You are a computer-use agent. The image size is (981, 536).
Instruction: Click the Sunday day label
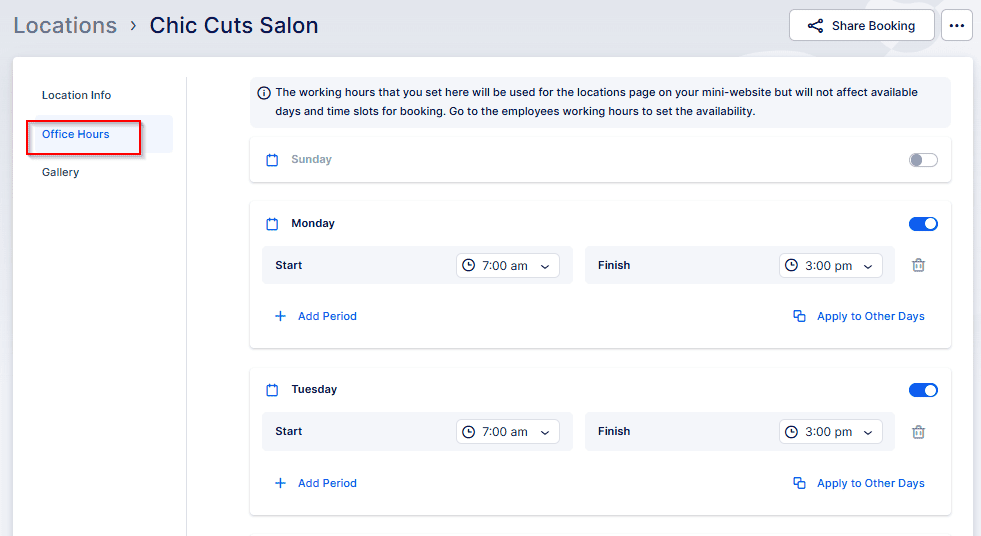pyautogui.click(x=311, y=159)
